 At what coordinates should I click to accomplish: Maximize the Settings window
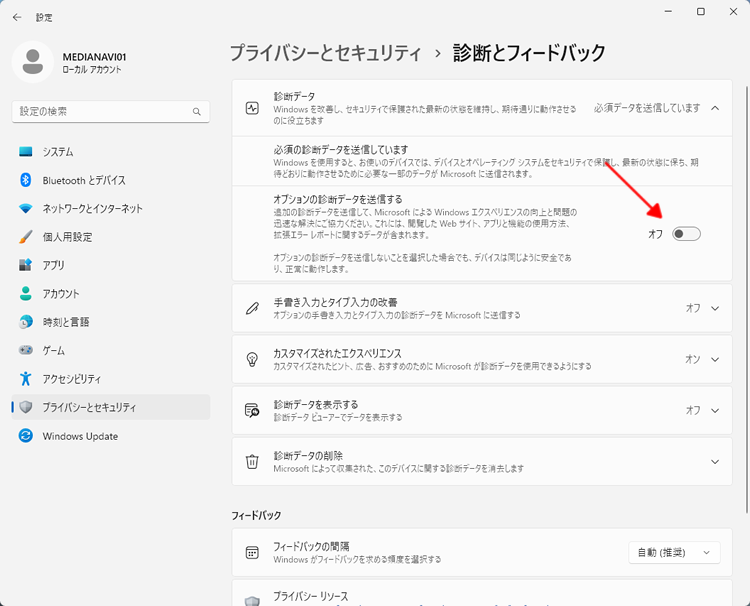(x=701, y=11)
